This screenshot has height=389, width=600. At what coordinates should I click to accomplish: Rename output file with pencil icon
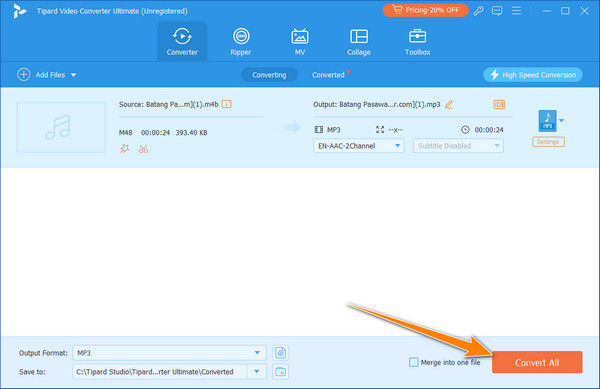pos(449,104)
